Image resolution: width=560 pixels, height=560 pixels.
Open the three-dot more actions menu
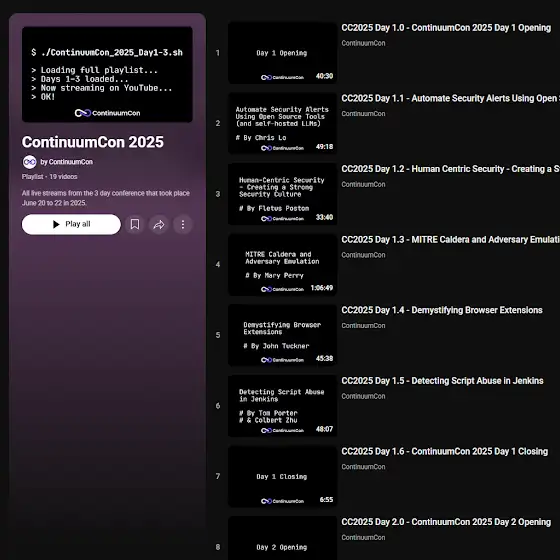point(183,224)
